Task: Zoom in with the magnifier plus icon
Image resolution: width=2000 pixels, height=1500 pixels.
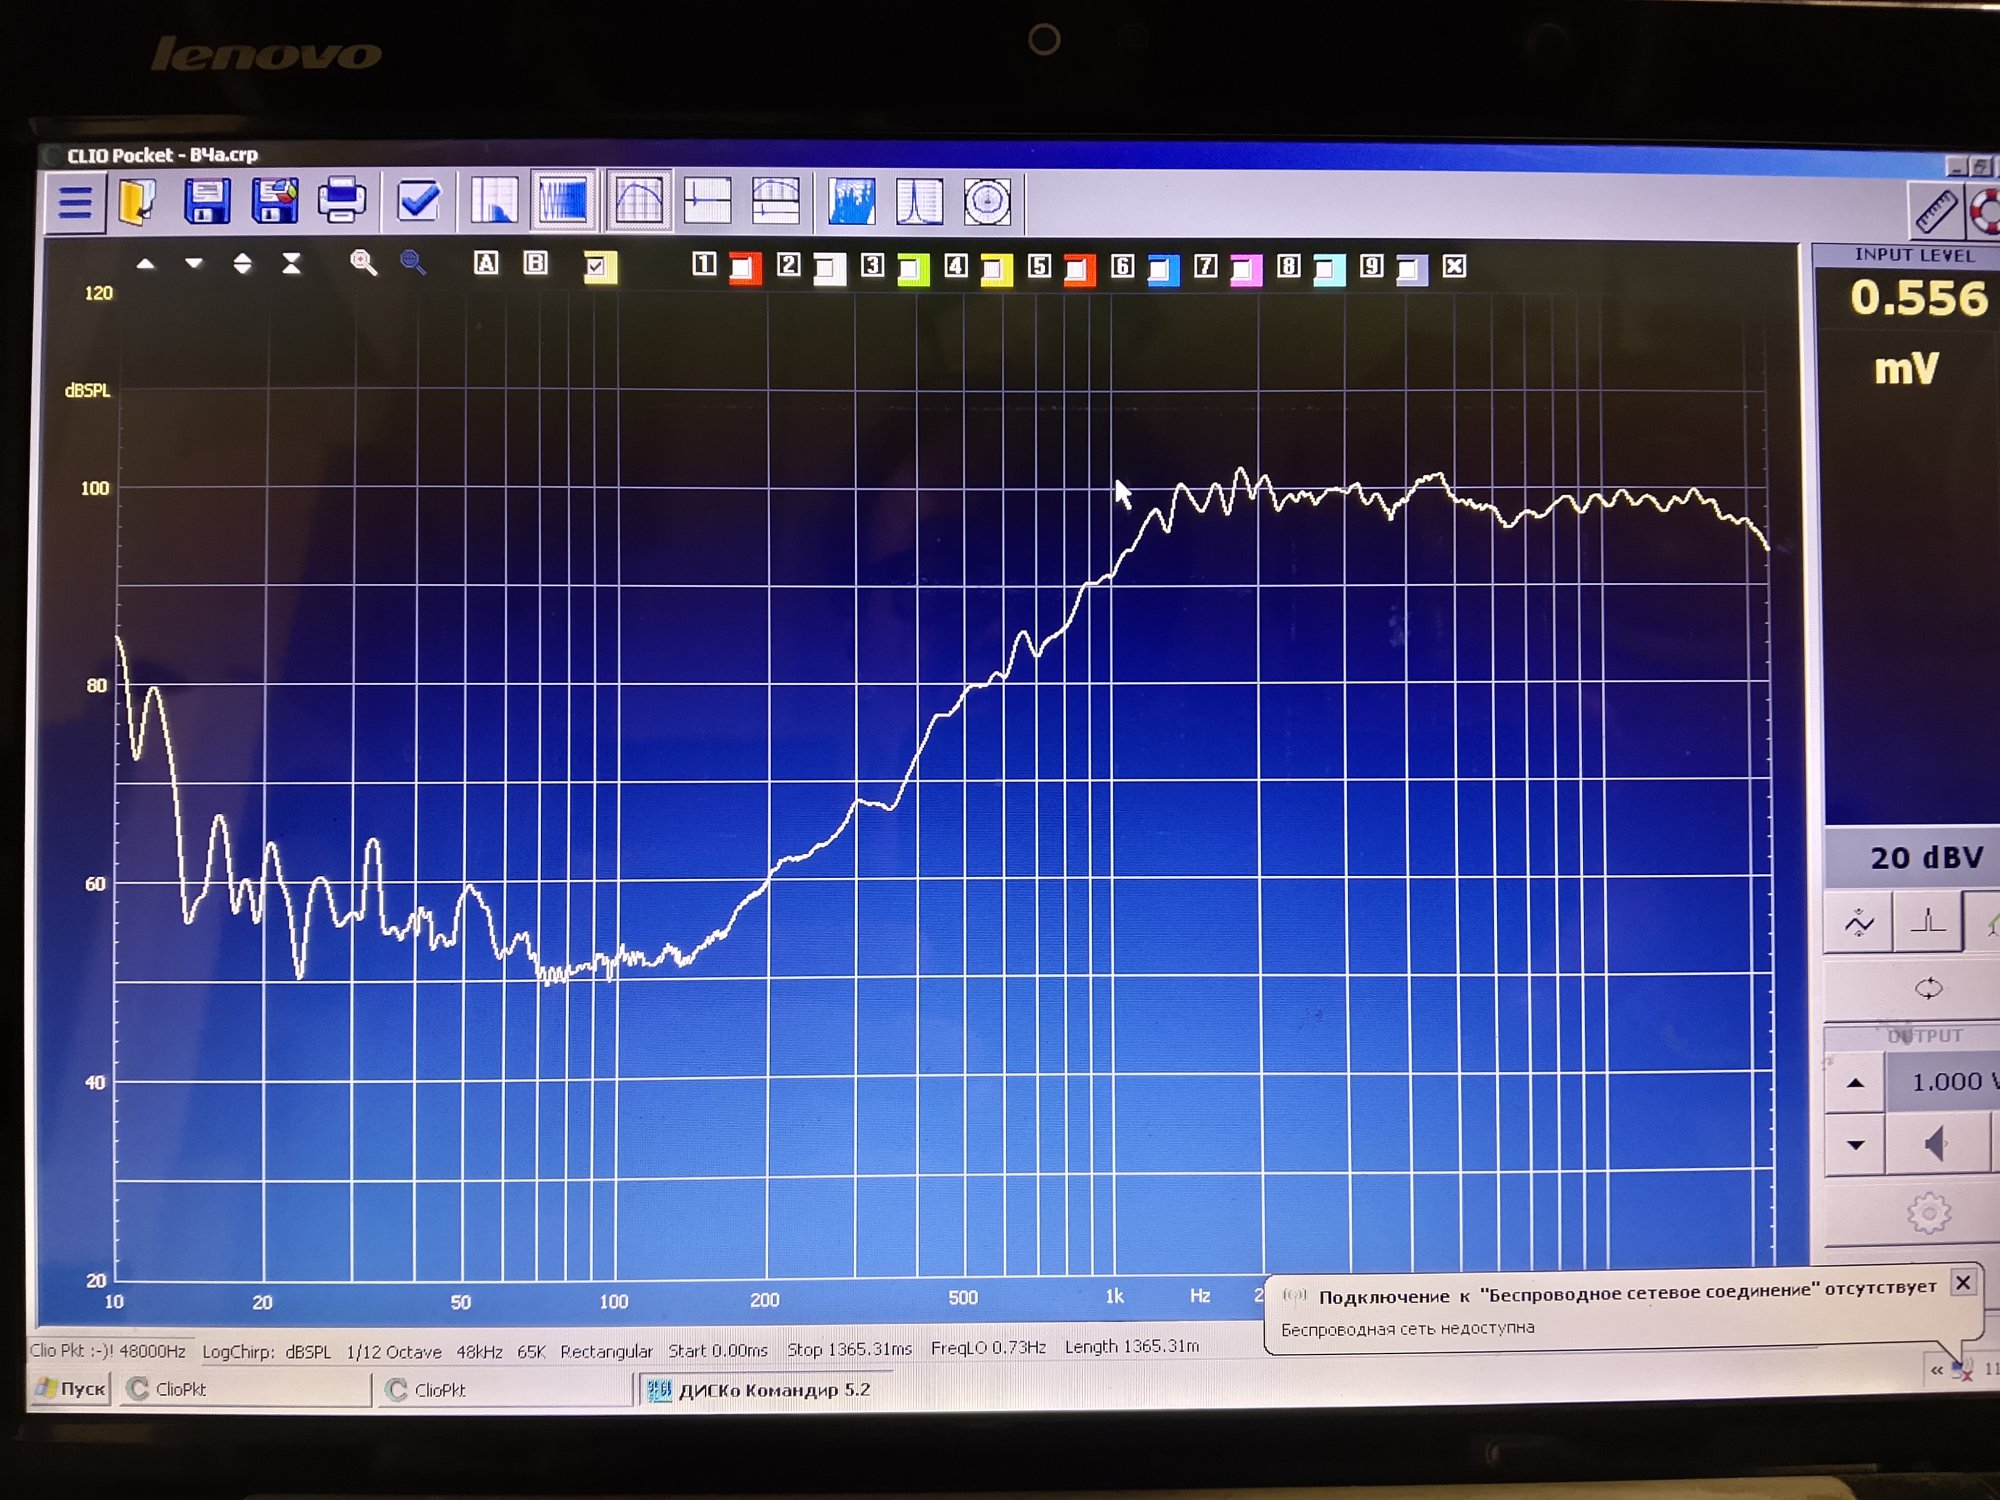Action: (363, 263)
